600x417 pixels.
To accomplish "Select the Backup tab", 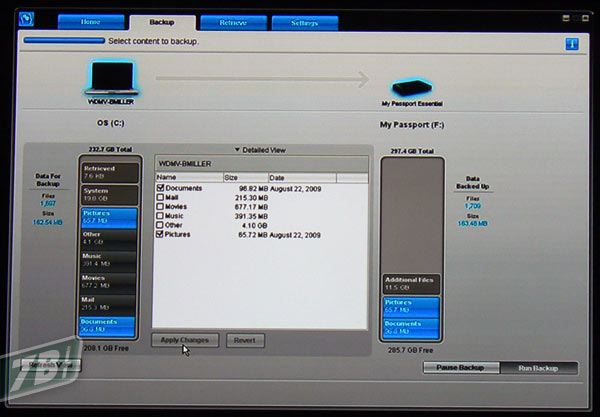I will [x=162, y=23].
